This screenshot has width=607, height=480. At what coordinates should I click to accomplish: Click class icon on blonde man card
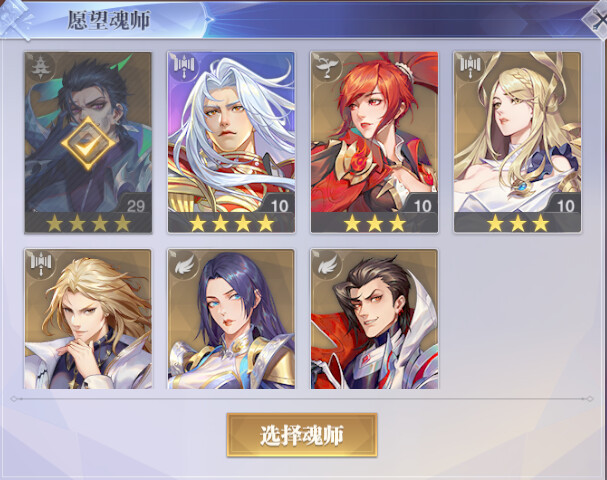(x=41, y=265)
